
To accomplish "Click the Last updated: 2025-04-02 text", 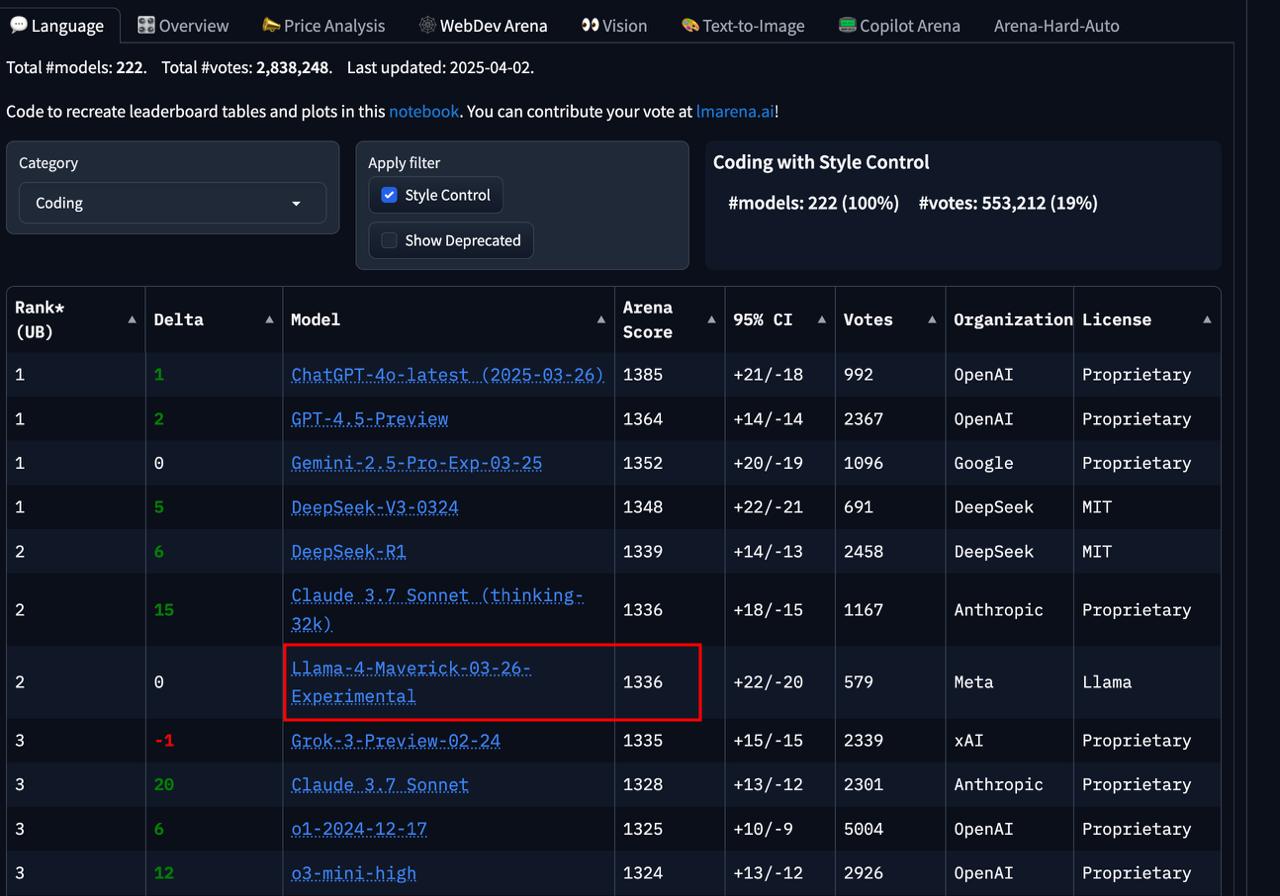I will 441,68.
